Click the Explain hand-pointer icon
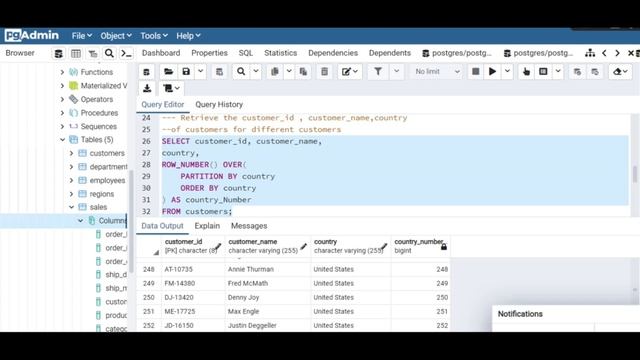Viewport: 640px width, 360px height. (526, 72)
